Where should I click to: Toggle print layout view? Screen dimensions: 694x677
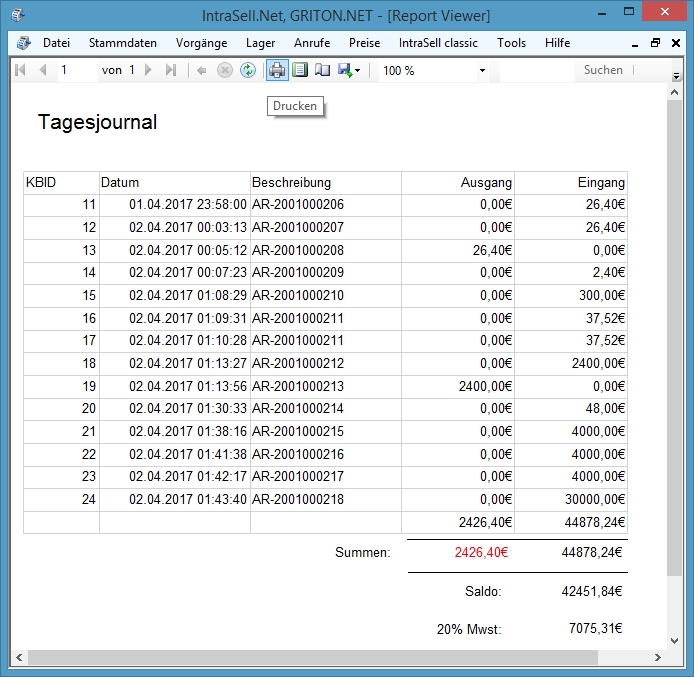pos(300,70)
